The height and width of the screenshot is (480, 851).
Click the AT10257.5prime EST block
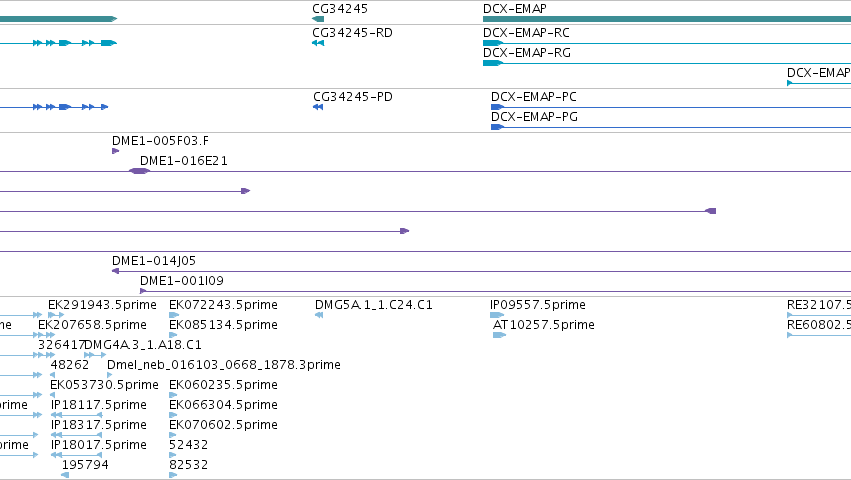tap(499, 335)
